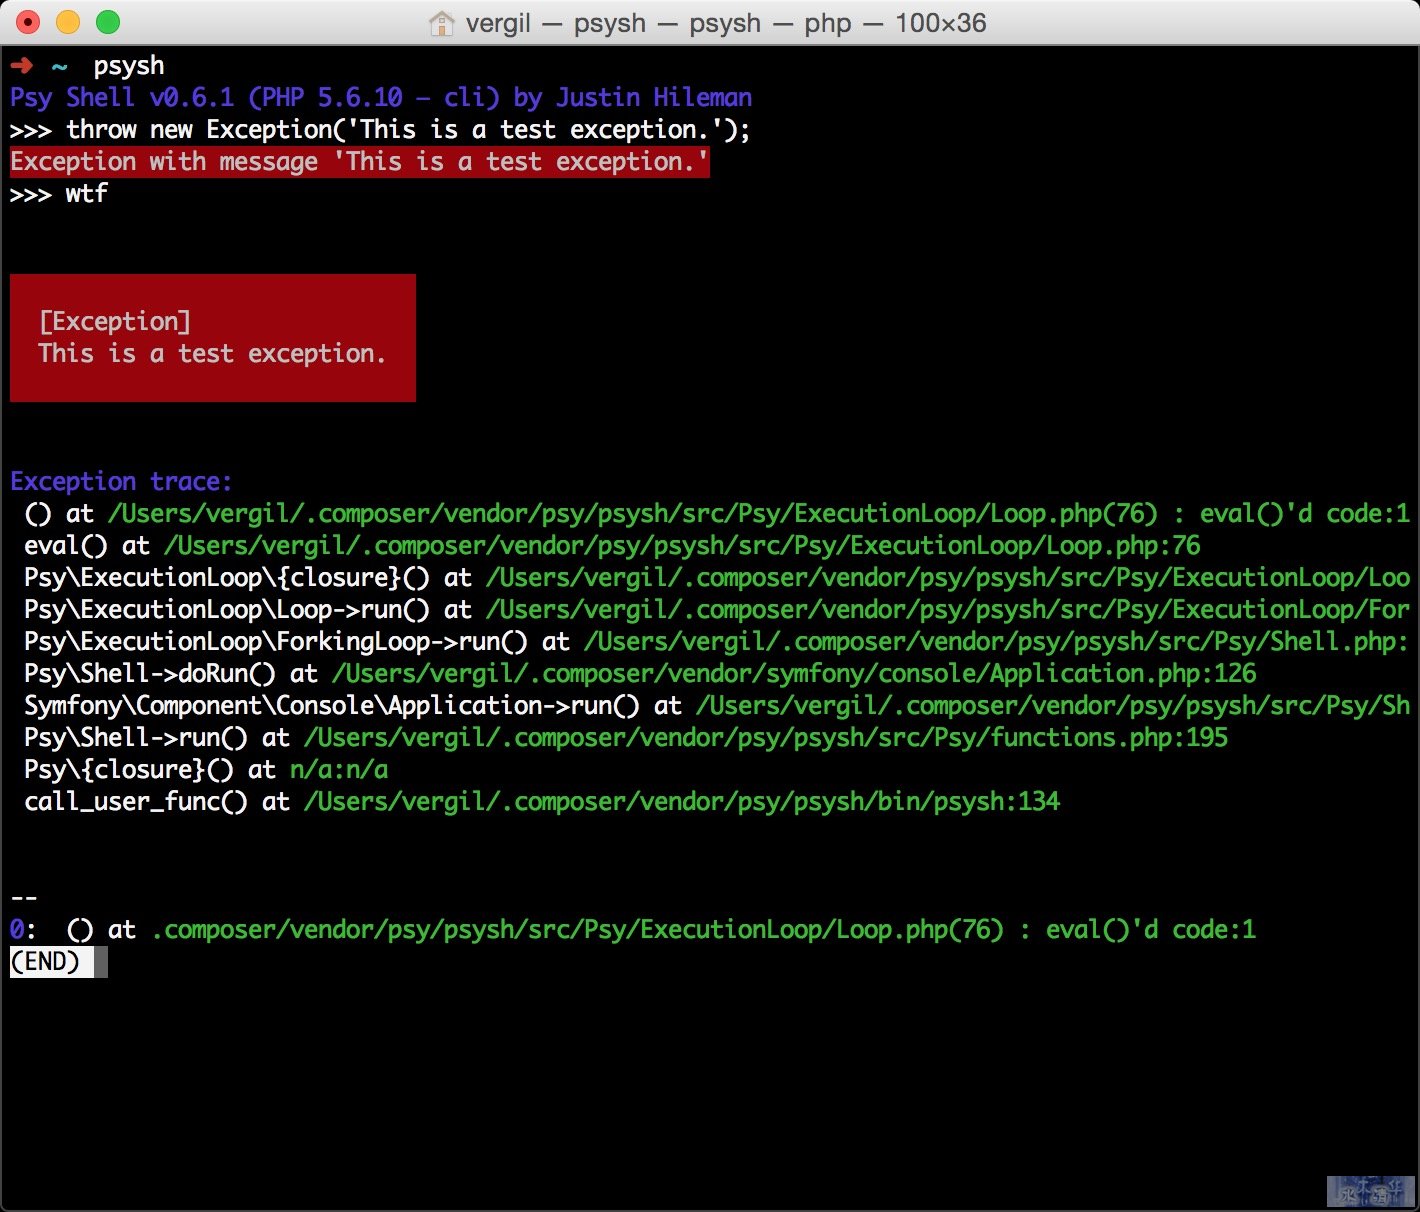Click the '0:' numbered trace entry
Image resolution: width=1420 pixels, height=1212 pixels.
coord(633,930)
